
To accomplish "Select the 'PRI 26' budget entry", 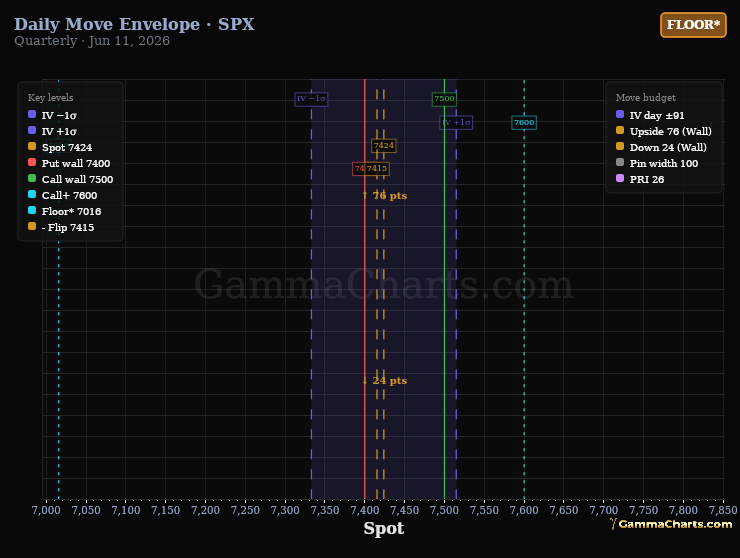I will (x=647, y=179).
